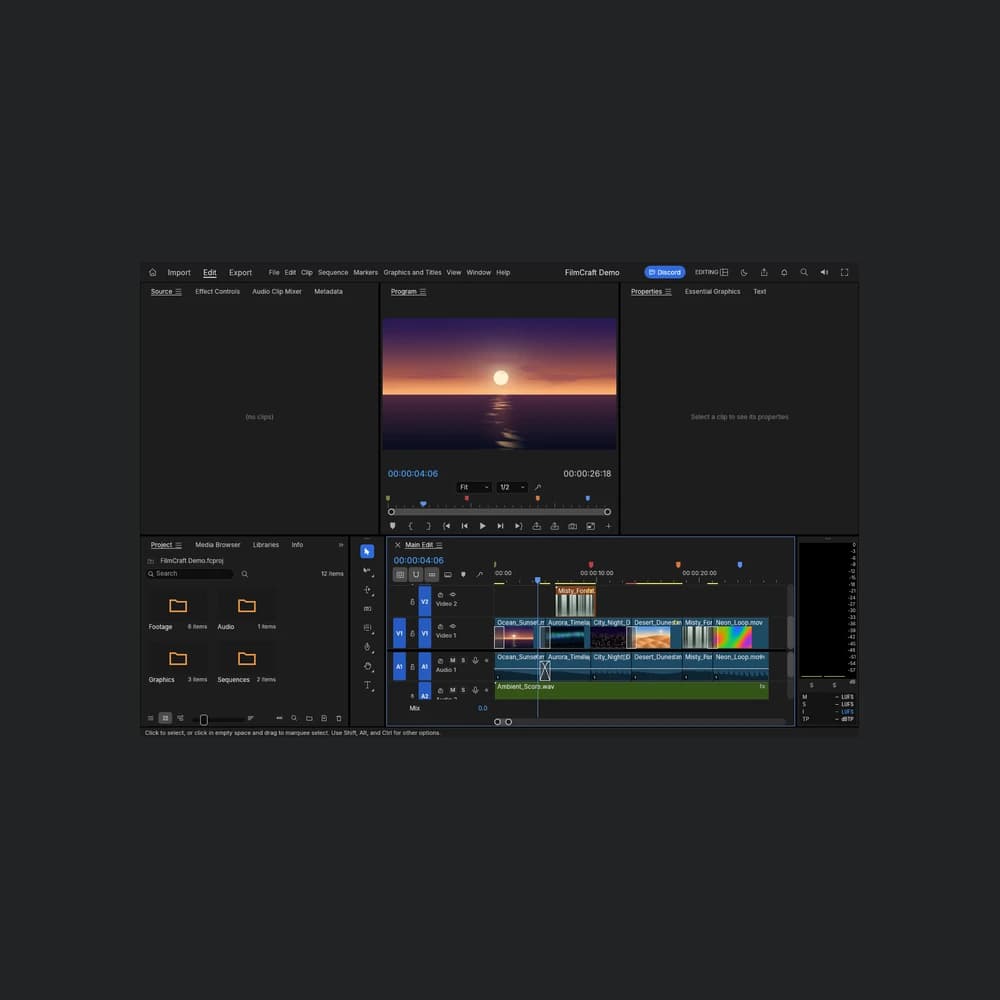Select the Slip tool

pyautogui.click(x=367, y=628)
